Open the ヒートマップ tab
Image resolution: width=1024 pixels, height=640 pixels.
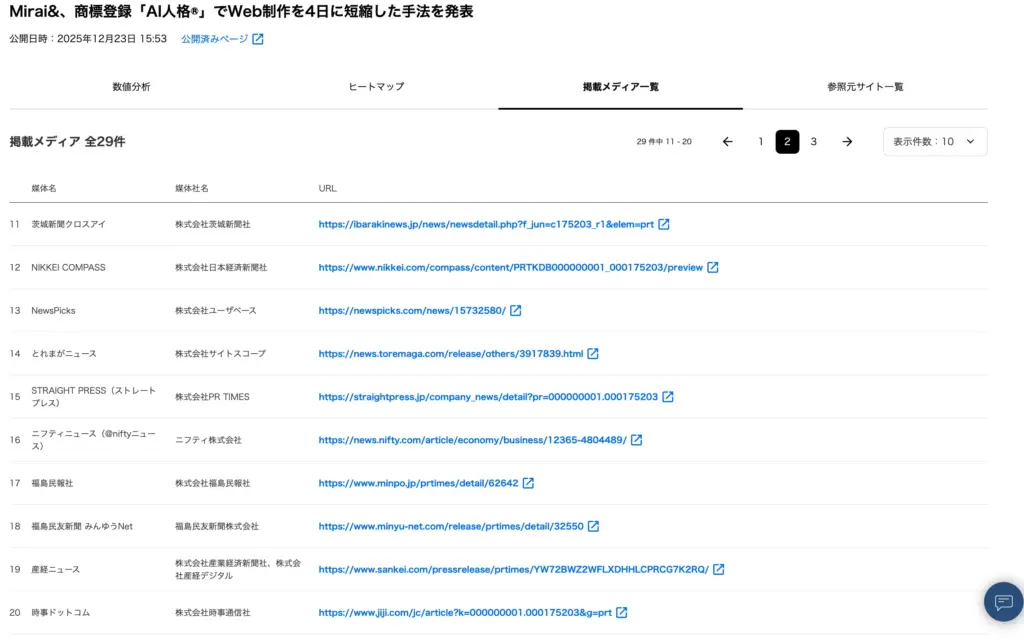(376, 87)
